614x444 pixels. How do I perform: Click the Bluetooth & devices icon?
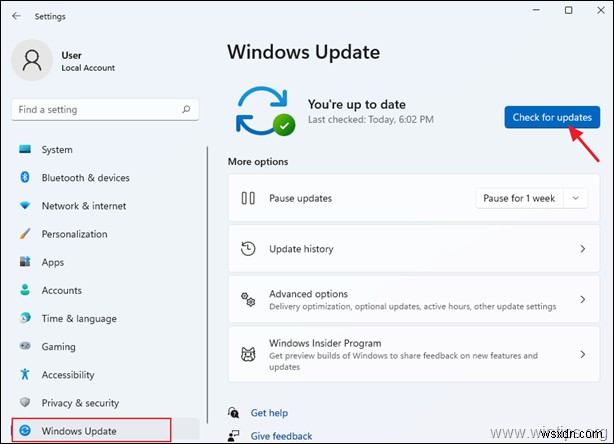tap(25, 178)
